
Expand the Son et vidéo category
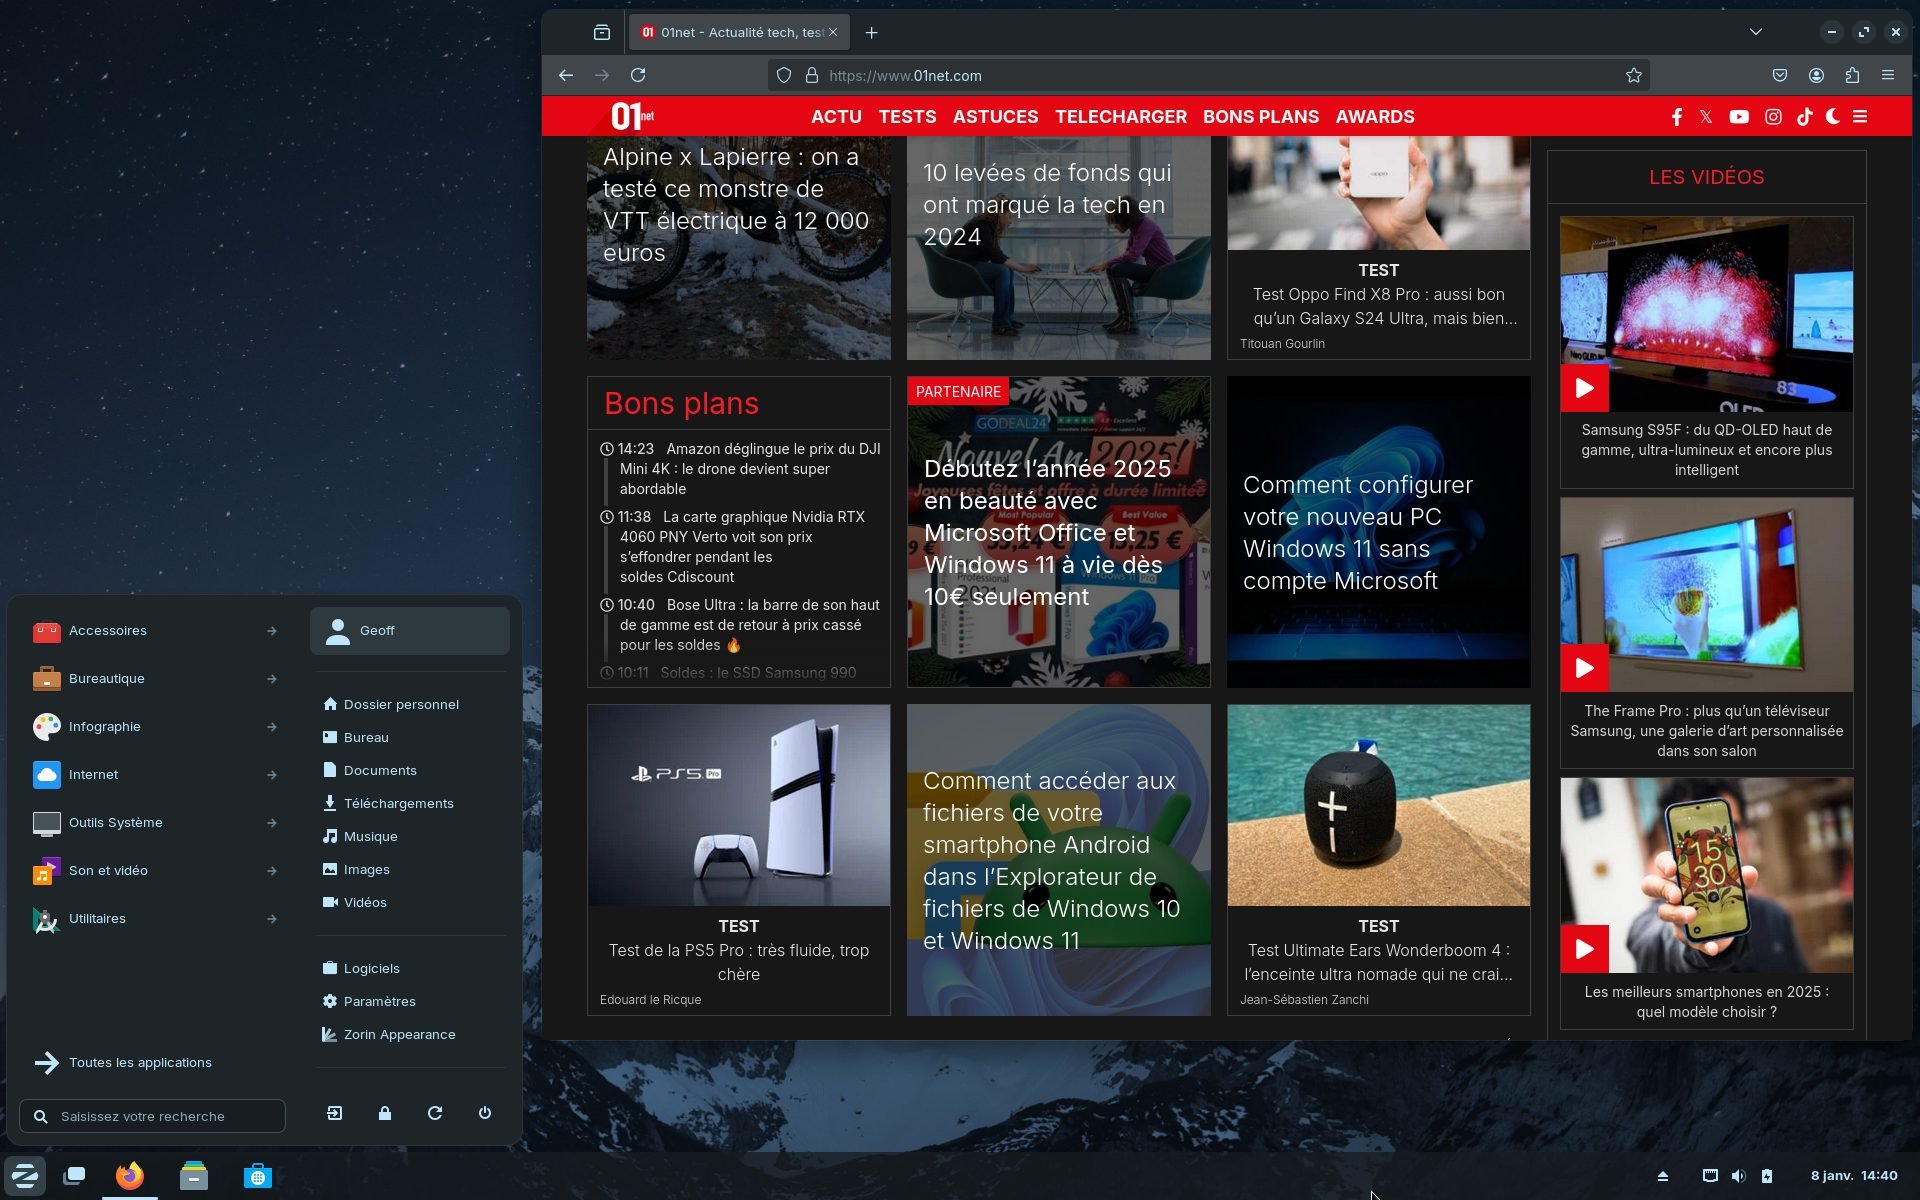pos(155,871)
